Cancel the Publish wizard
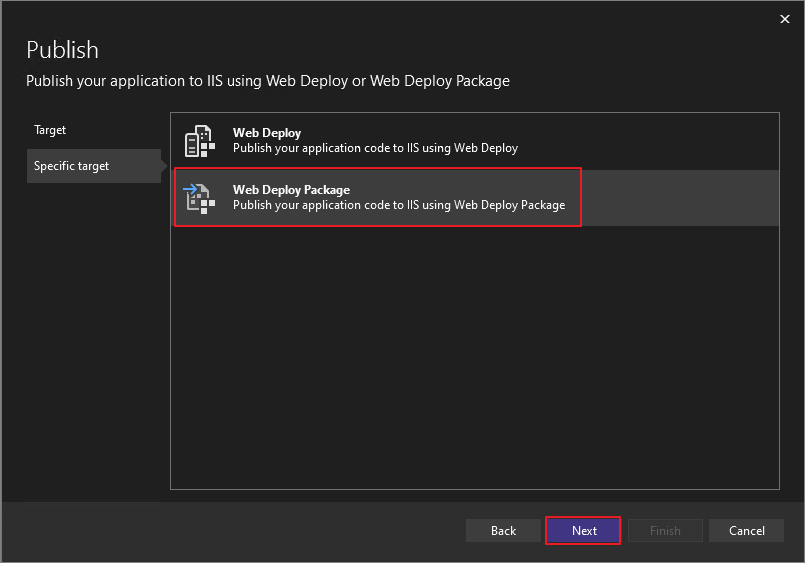 [746, 531]
